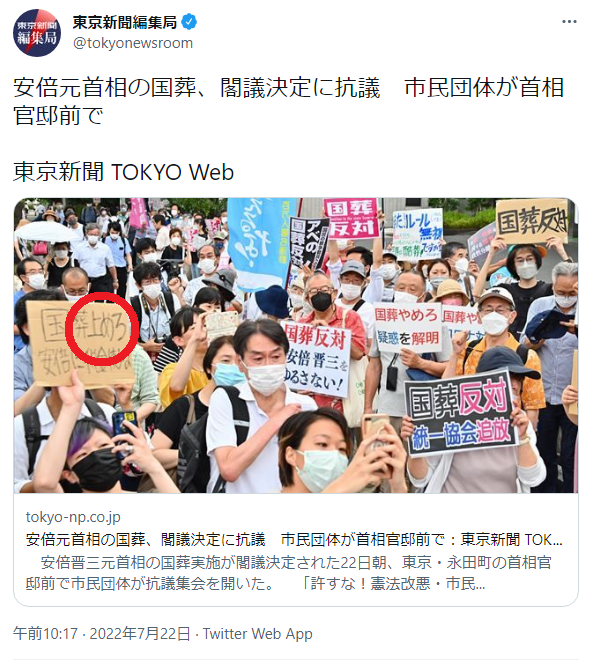Screen dimensions: 592x666
Task: Click the Twitter Web App source label
Action: pyautogui.click(x=257, y=633)
